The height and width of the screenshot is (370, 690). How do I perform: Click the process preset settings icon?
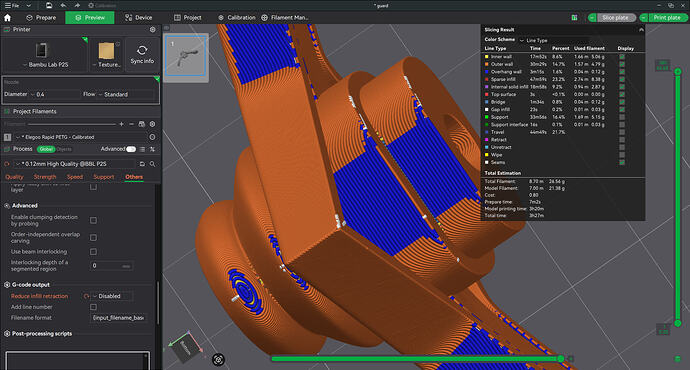pyautogui.click(x=152, y=149)
